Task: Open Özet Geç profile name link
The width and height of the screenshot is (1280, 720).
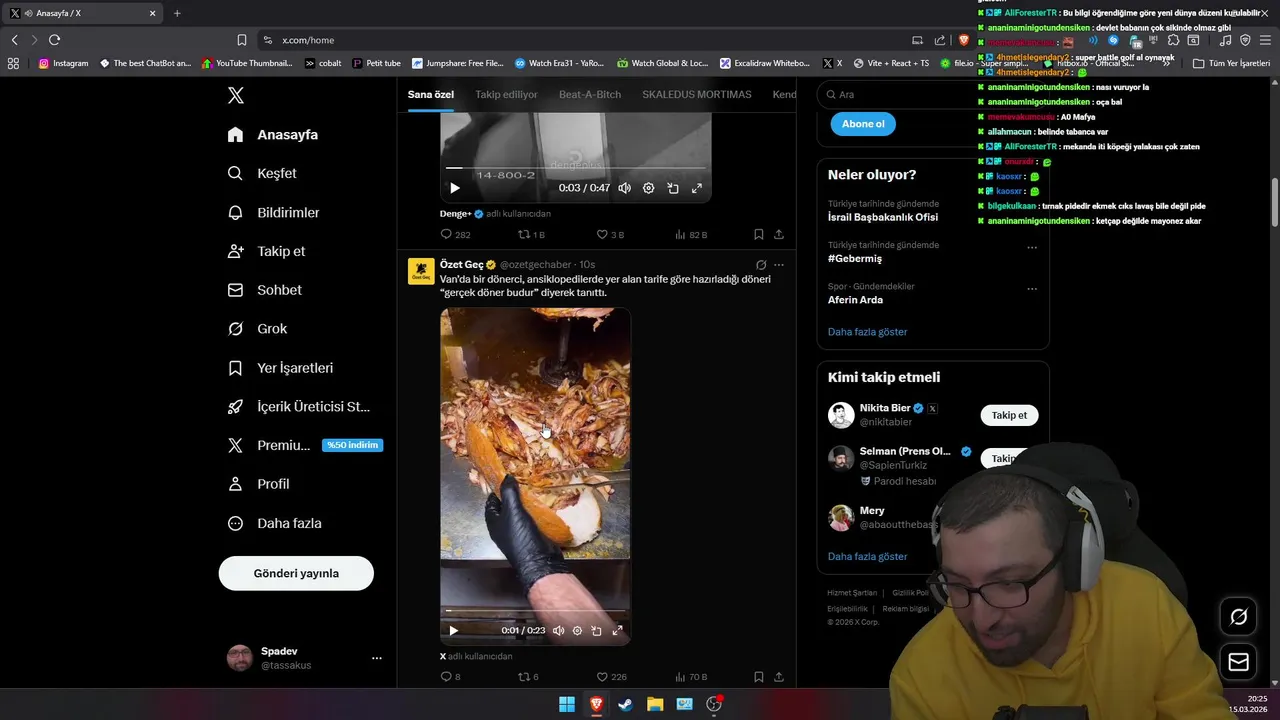Action: click(461, 265)
